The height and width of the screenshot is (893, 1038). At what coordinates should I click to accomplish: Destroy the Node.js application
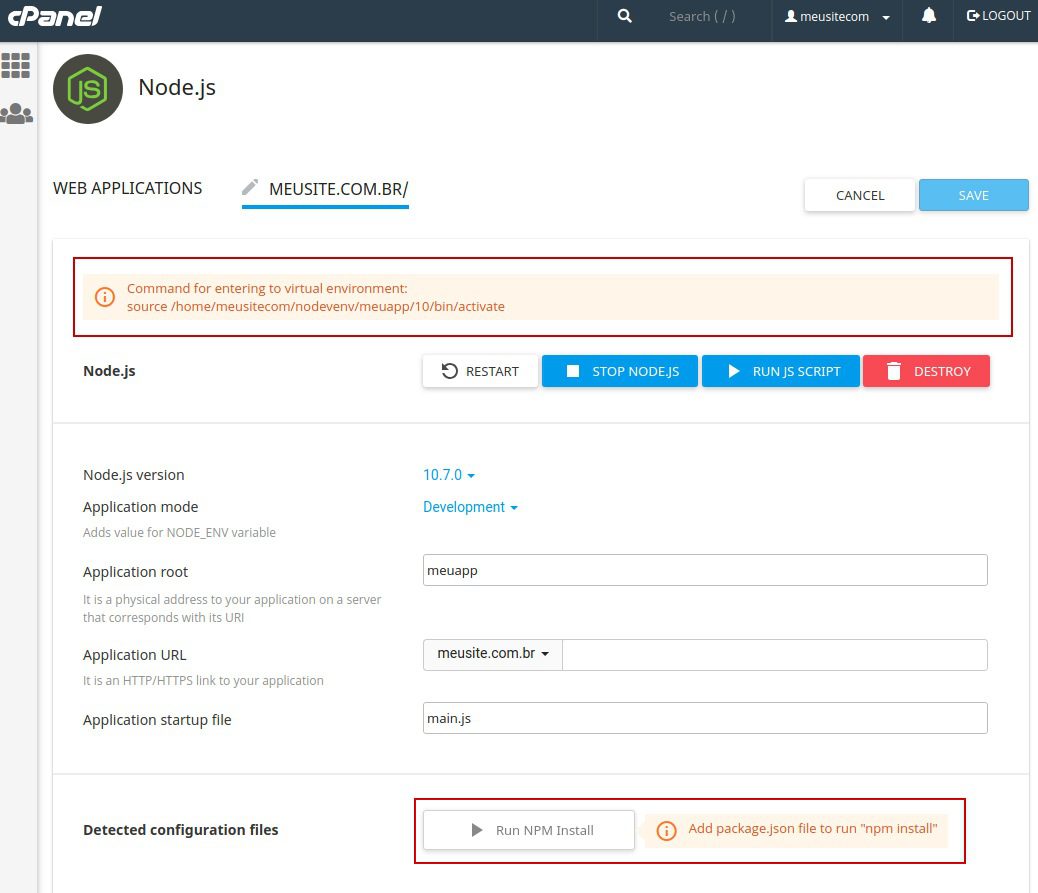click(x=926, y=371)
